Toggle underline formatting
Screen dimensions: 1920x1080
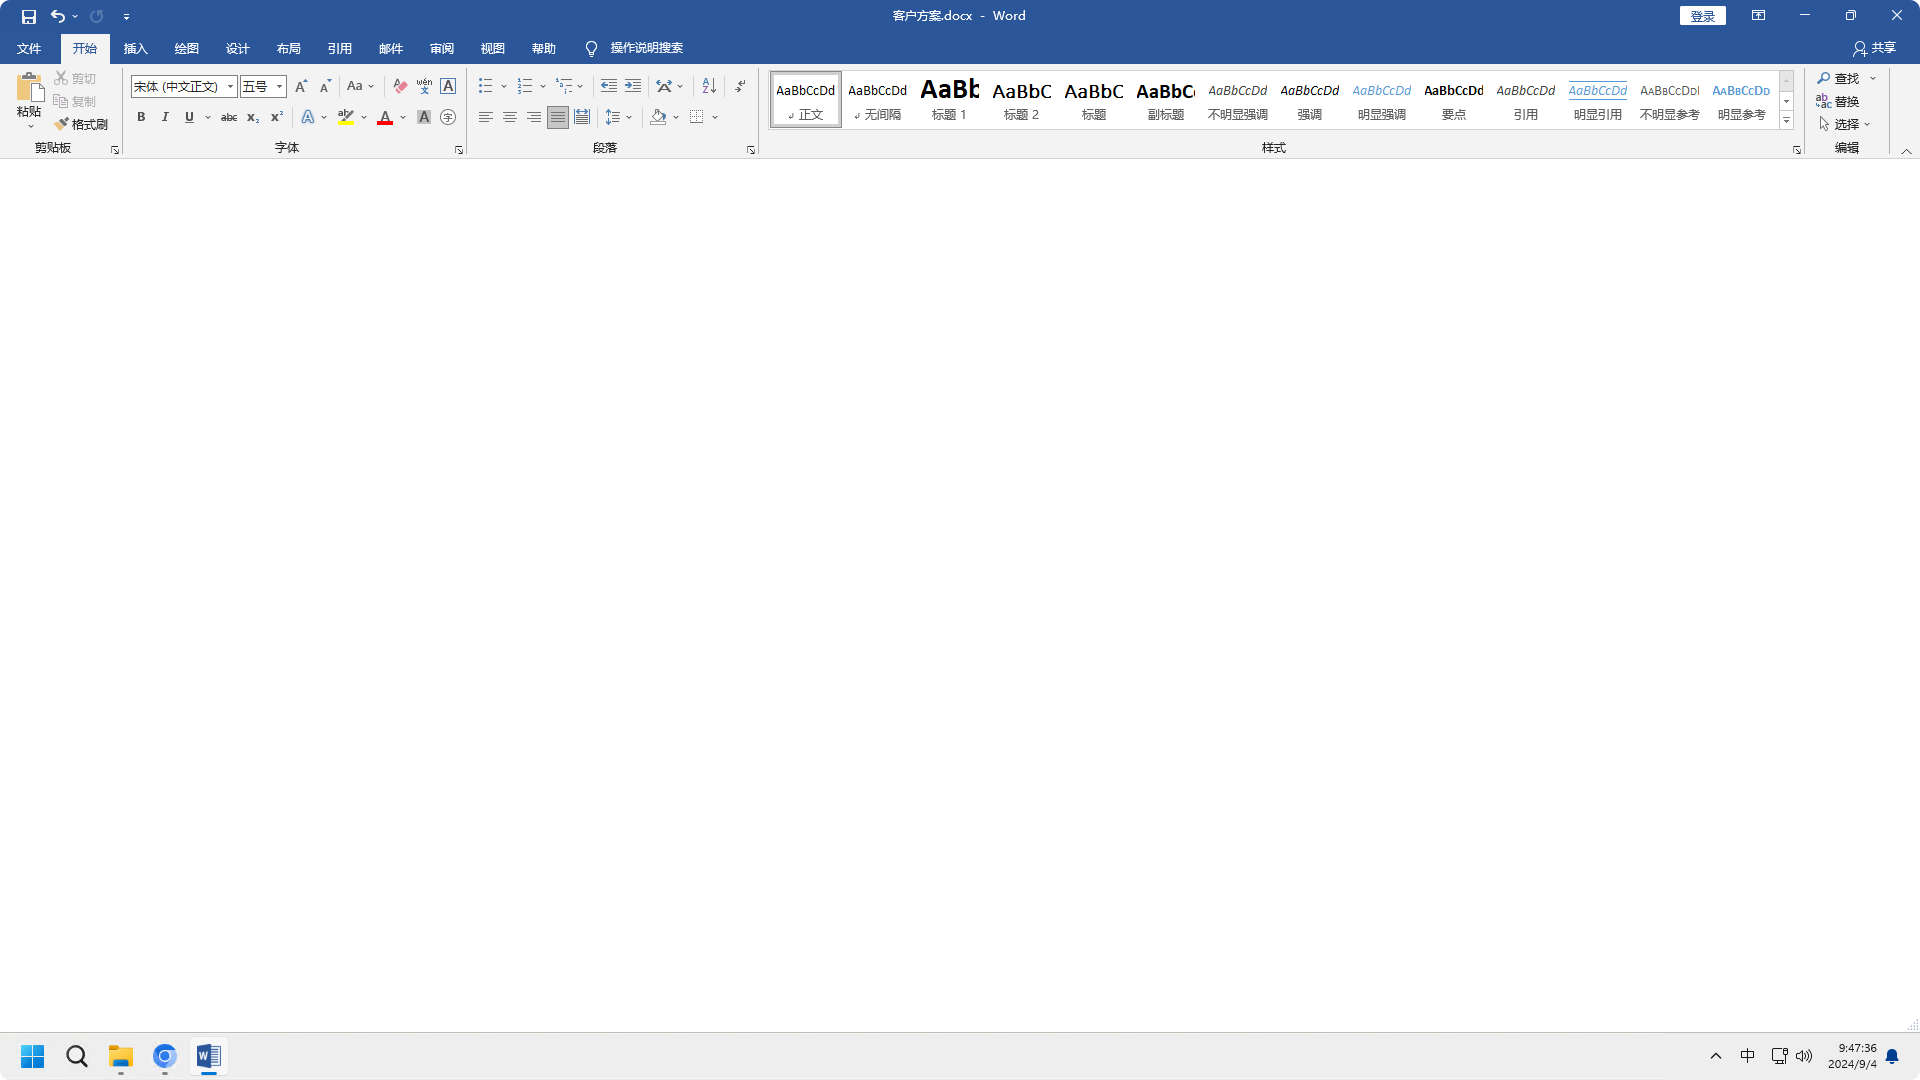189,117
